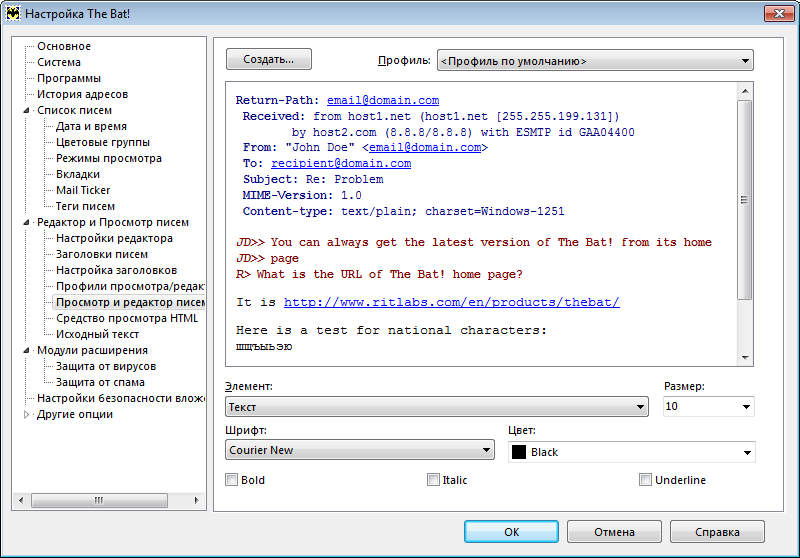
Task: Open the Цвет color dropdown showing Black
Action: pos(632,452)
